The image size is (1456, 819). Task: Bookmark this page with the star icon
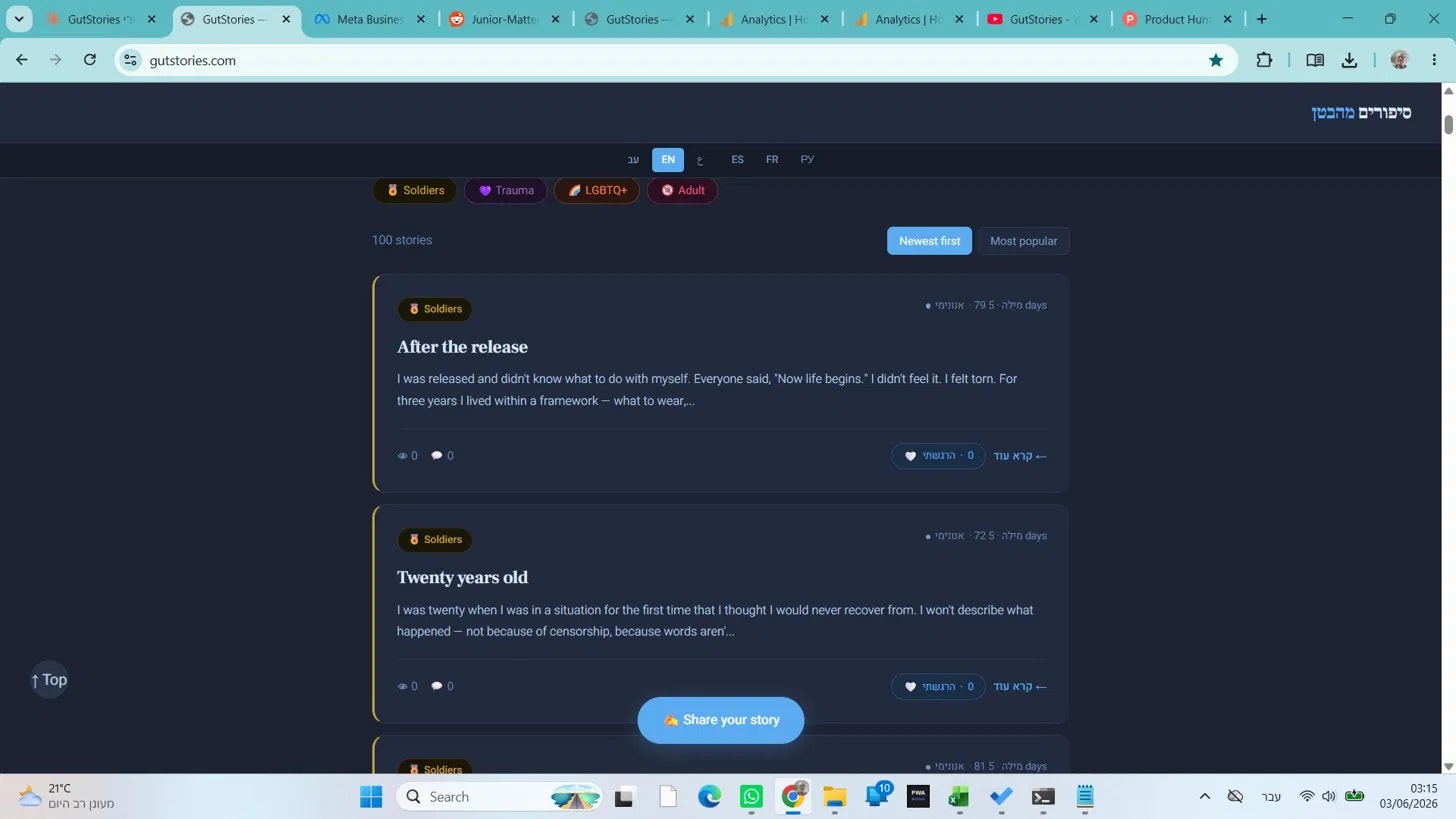(x=1216, y=60)
